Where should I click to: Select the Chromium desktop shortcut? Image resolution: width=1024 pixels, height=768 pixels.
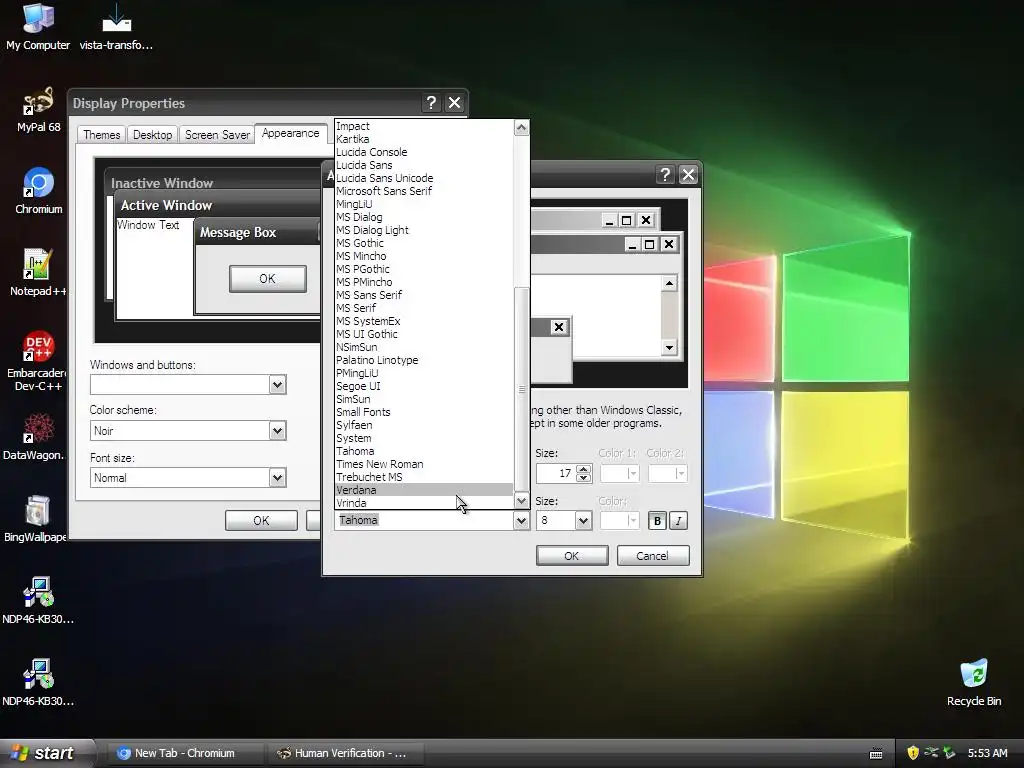(39, 191)
